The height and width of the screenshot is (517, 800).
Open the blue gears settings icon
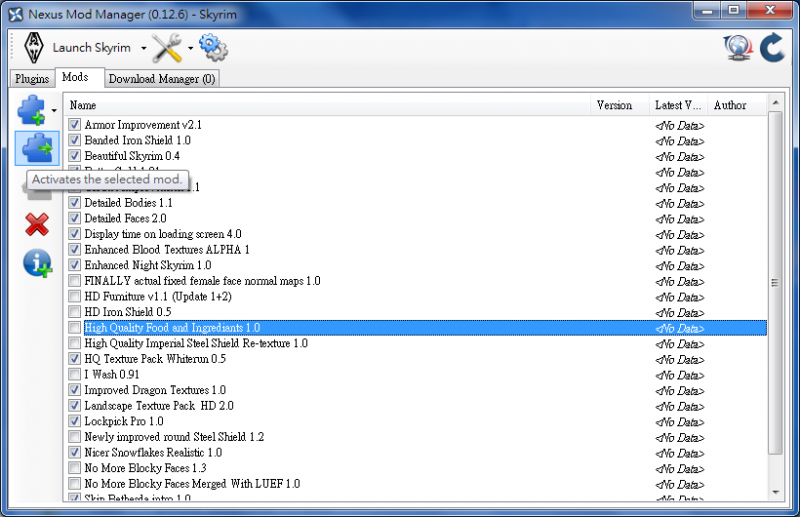point(213,47)
